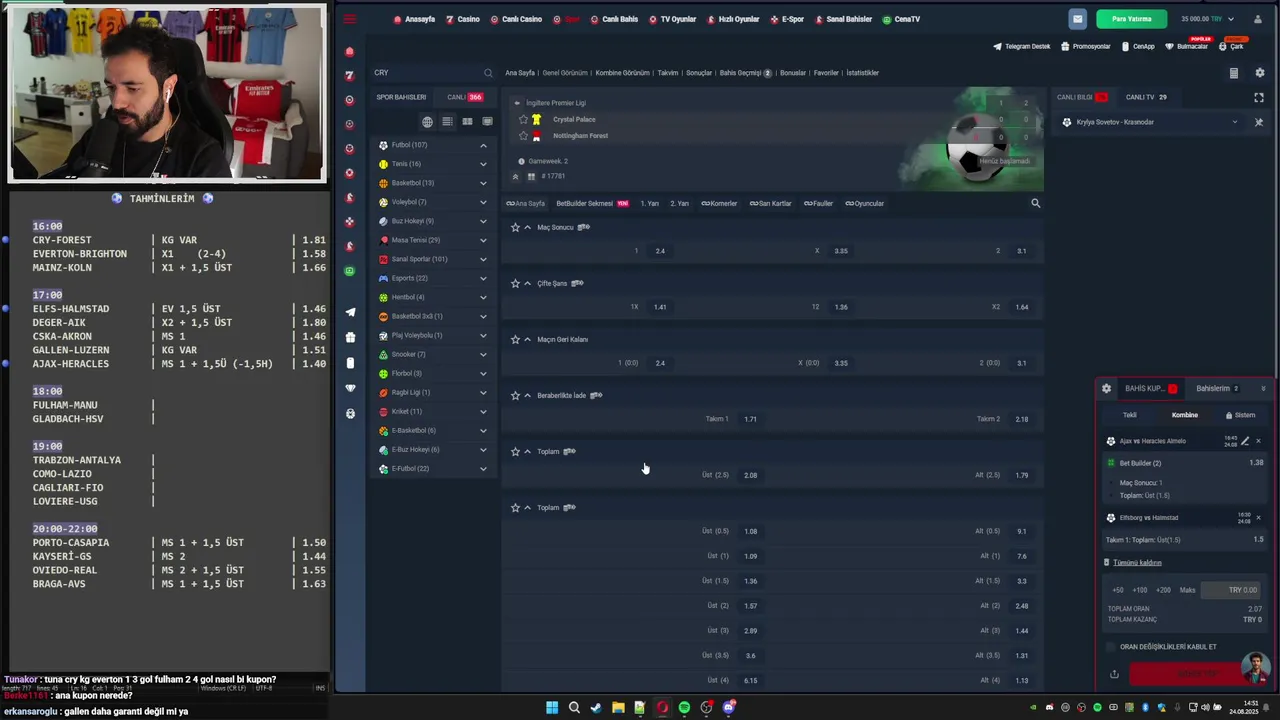
Task: Click the betting calculator icon
Action: 1233,73
